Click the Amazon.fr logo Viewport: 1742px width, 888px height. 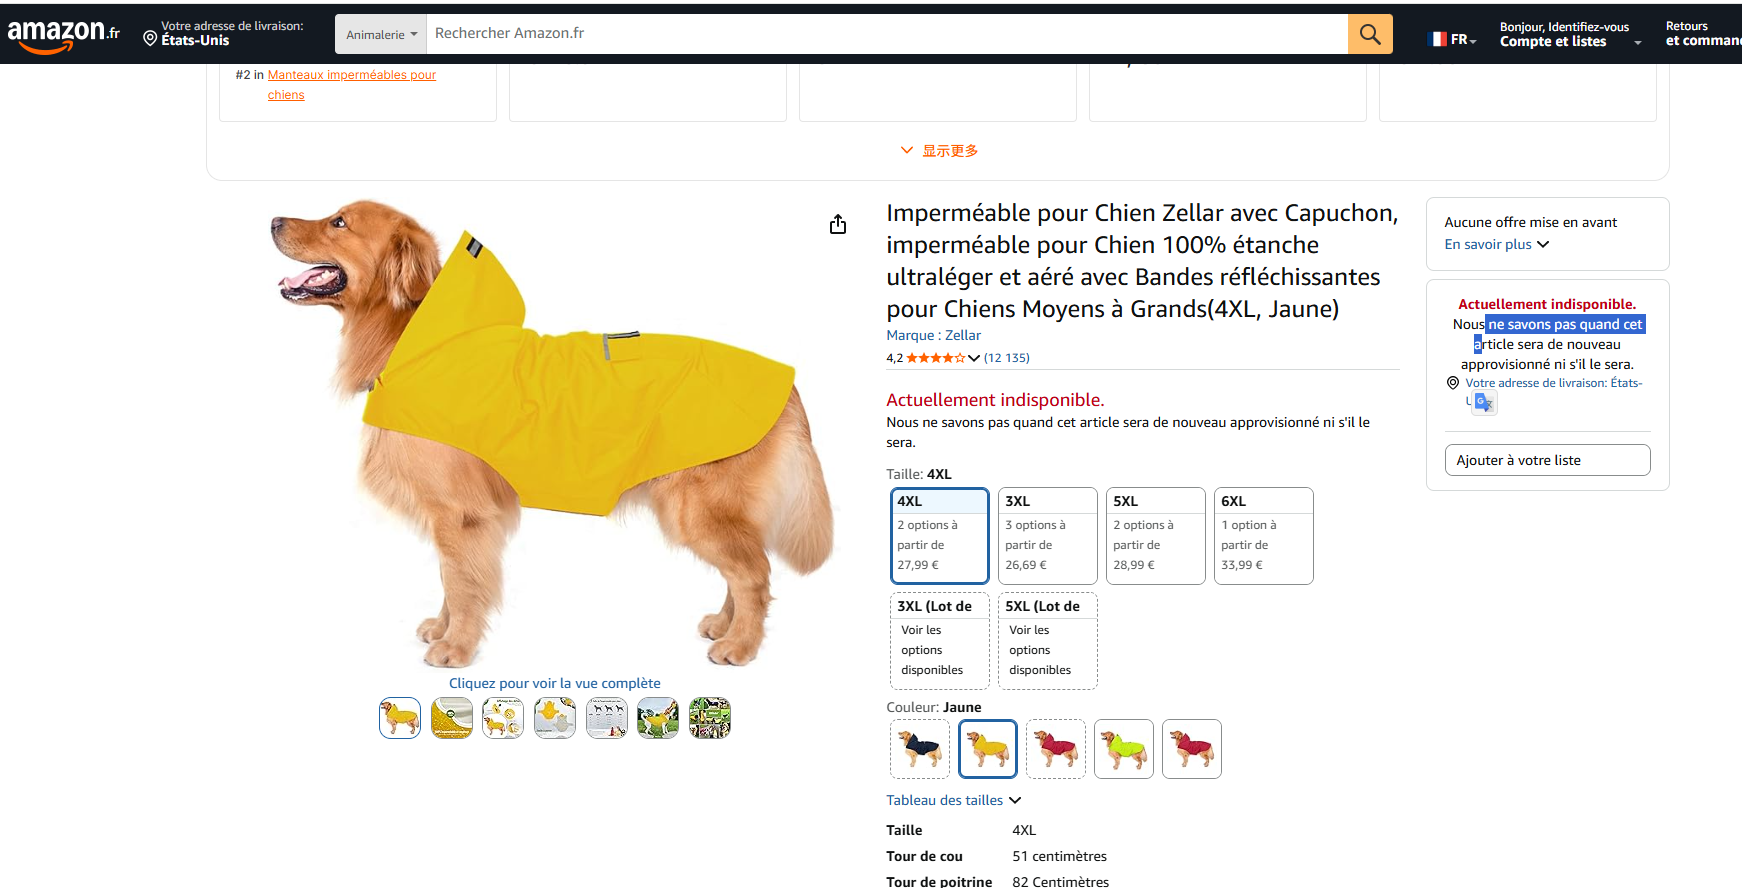63,34
